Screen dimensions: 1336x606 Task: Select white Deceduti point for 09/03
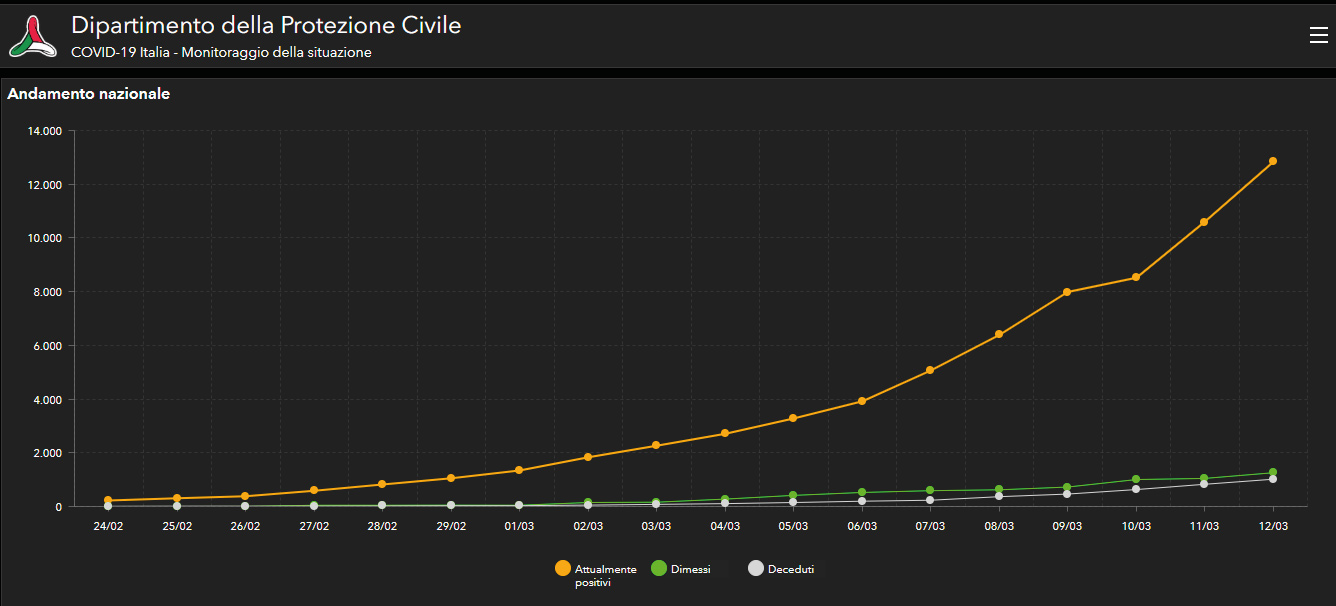coord(1067,494)
